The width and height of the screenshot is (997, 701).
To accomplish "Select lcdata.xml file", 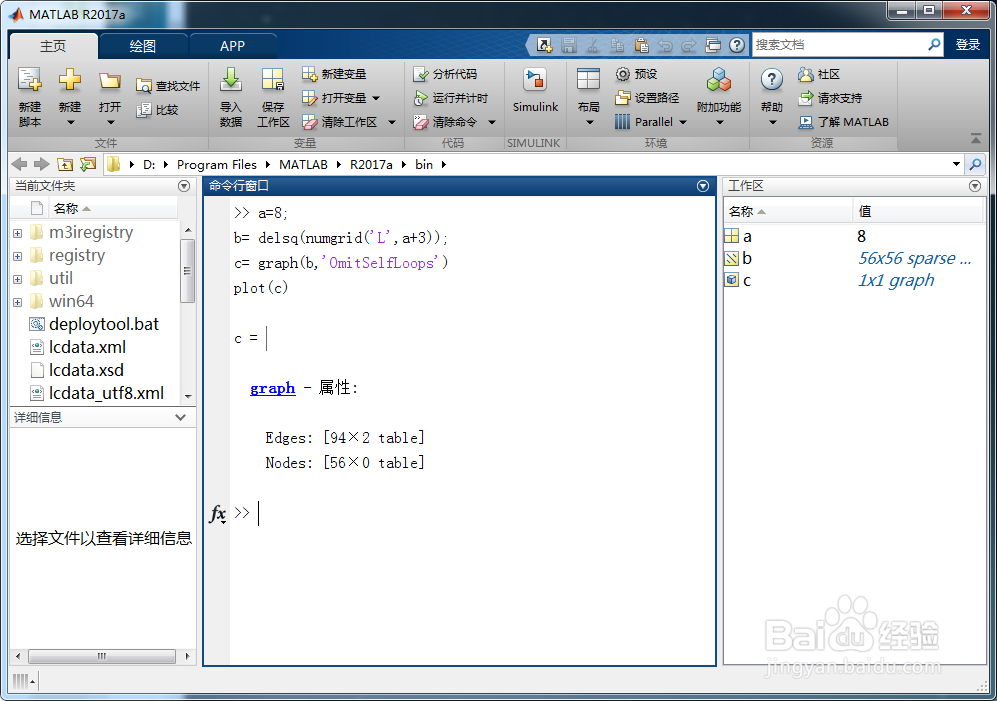I will click(x=78, y=347).
